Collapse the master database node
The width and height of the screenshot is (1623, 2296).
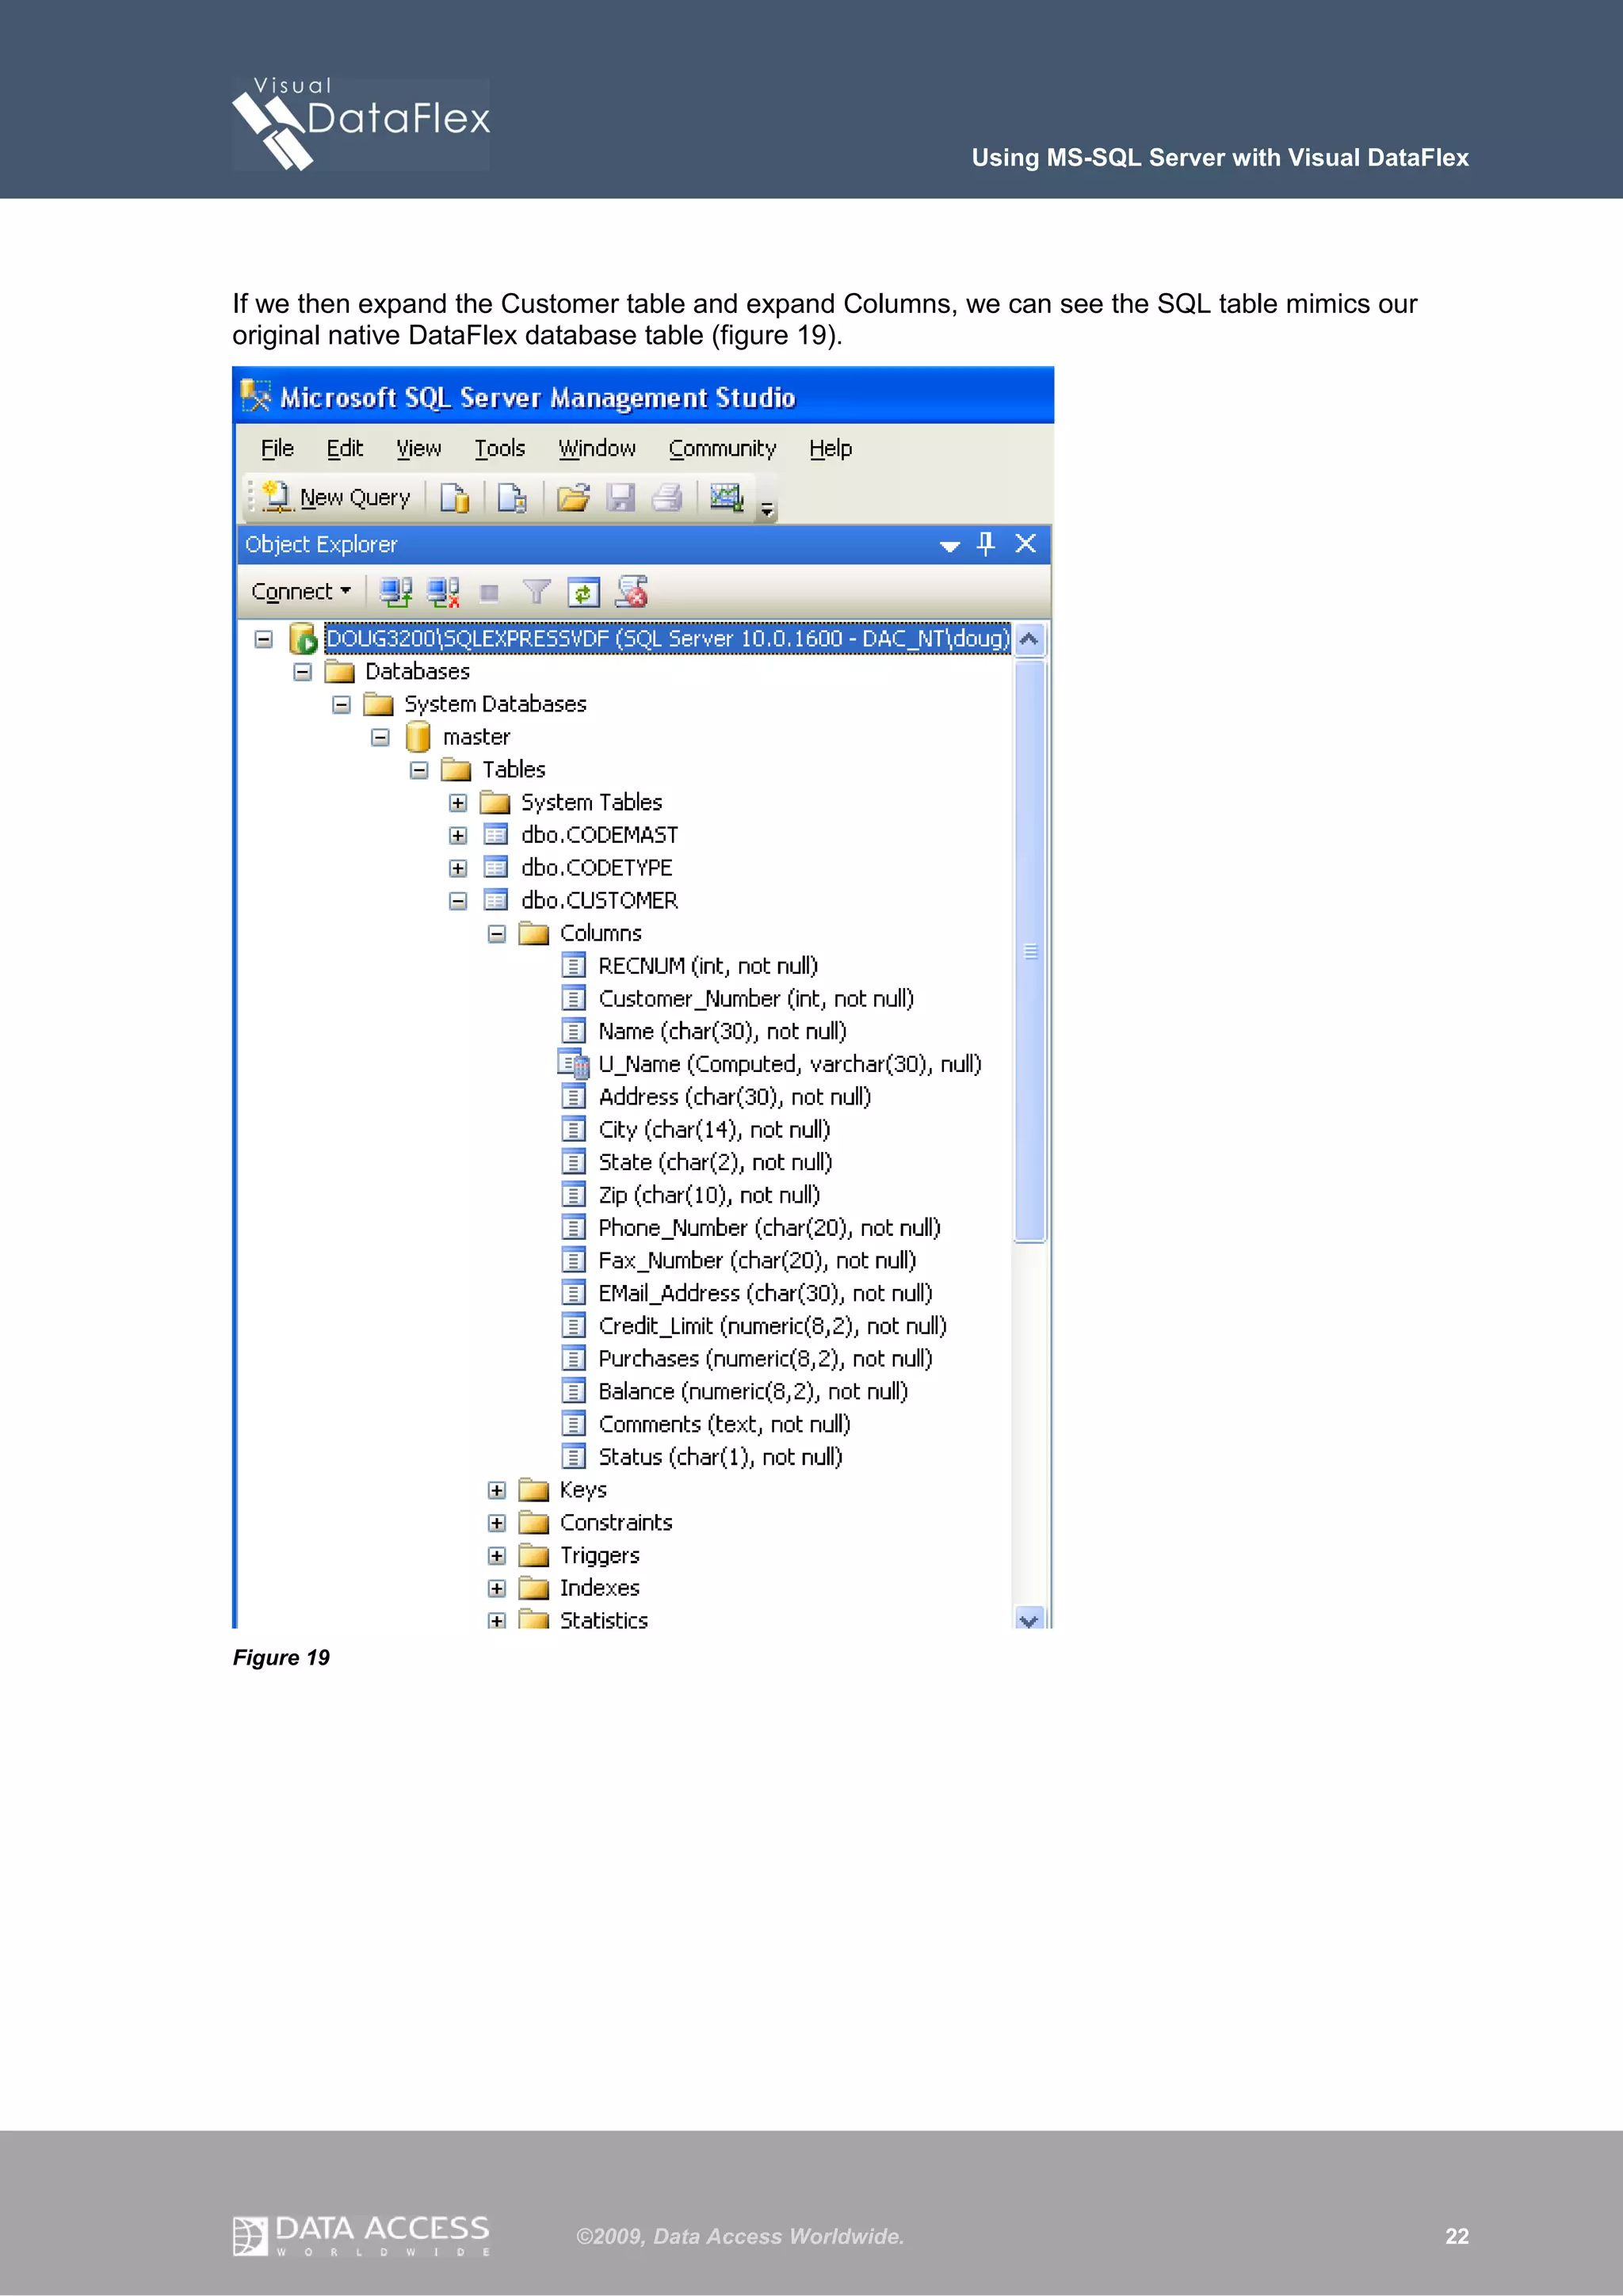pos(381,737)
